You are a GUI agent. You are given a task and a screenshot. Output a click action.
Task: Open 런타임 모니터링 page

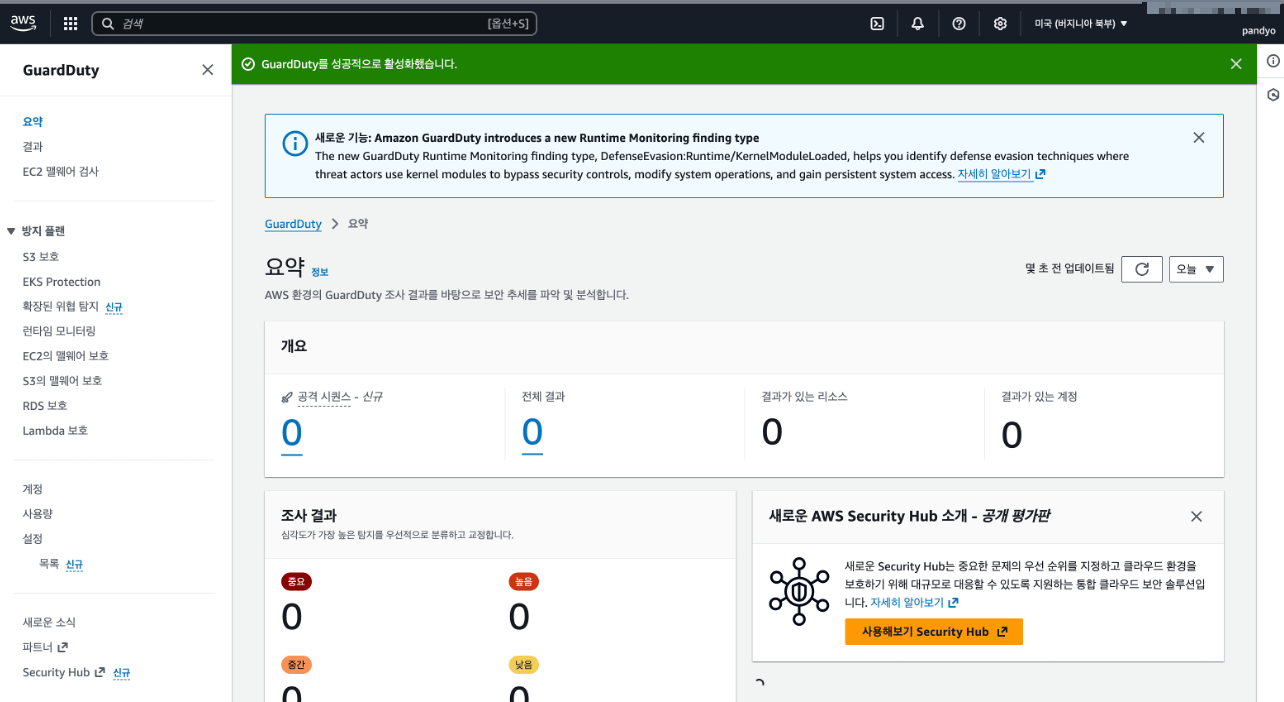click(x=59, y=331)
